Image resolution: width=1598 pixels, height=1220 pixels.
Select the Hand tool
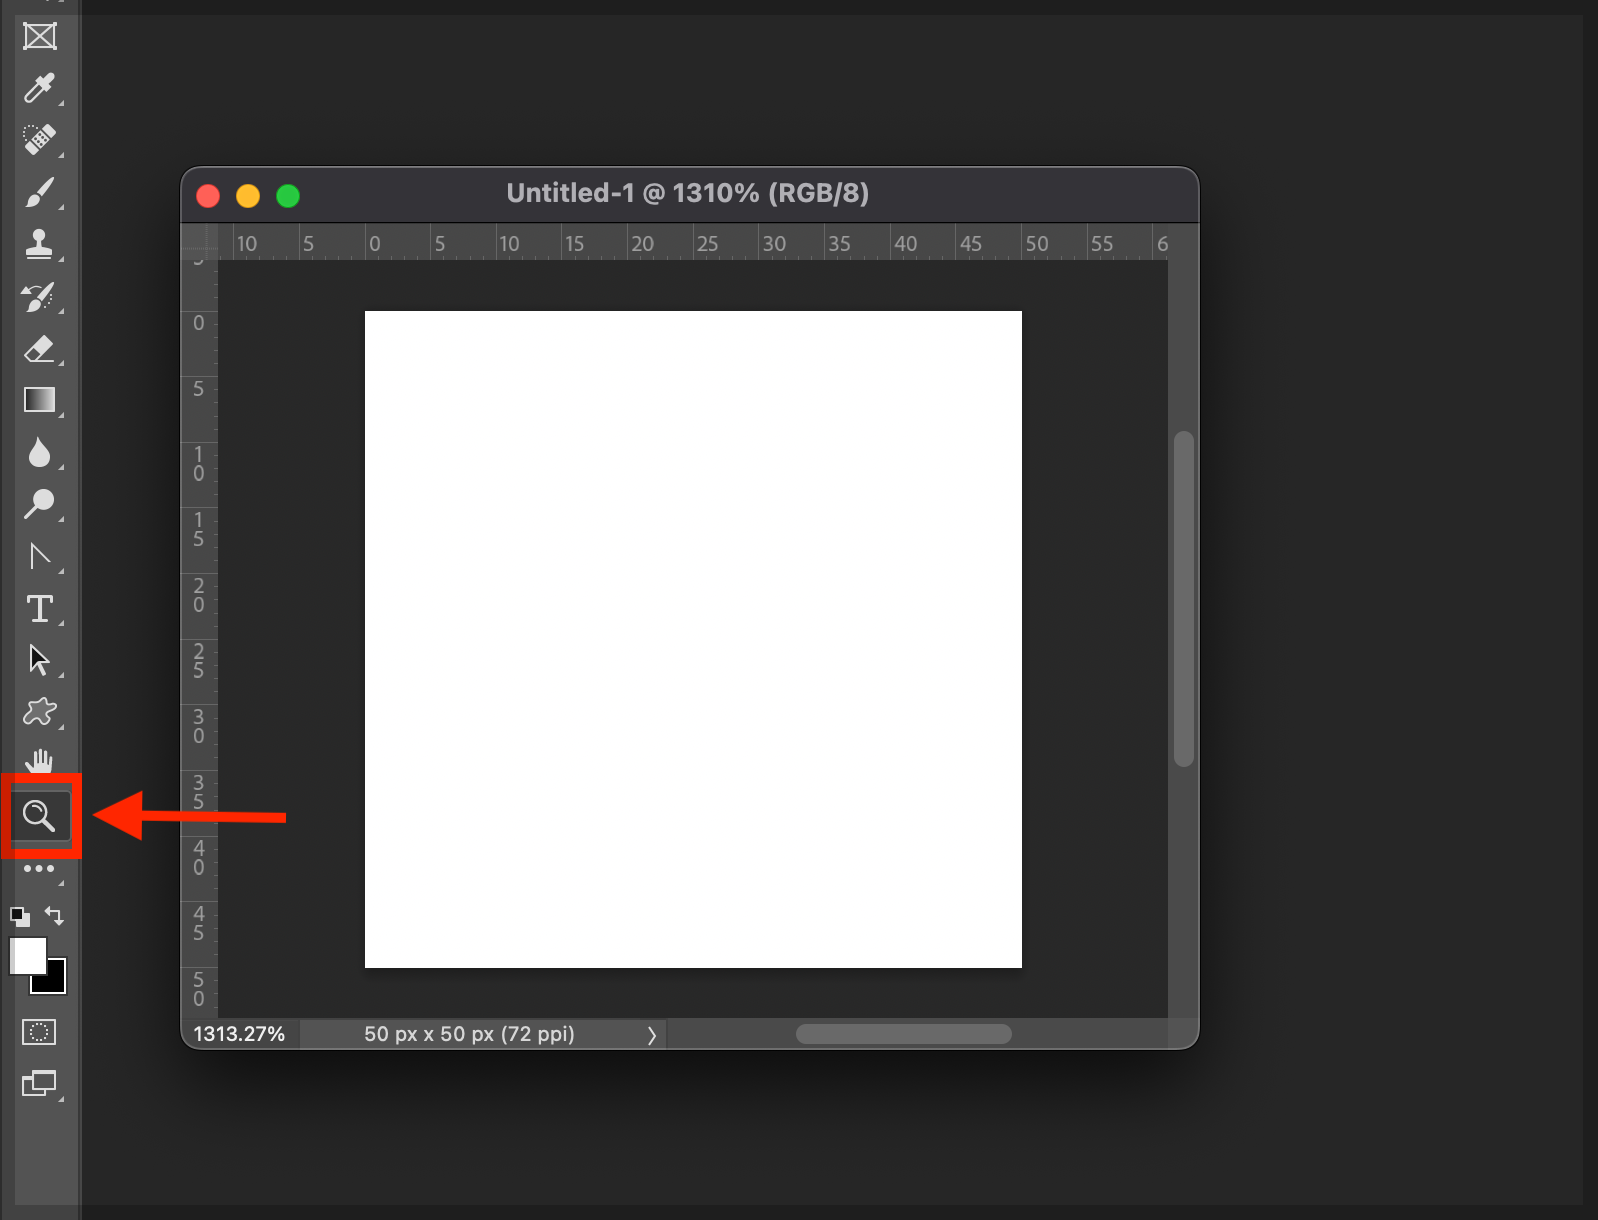pos(39,761)
